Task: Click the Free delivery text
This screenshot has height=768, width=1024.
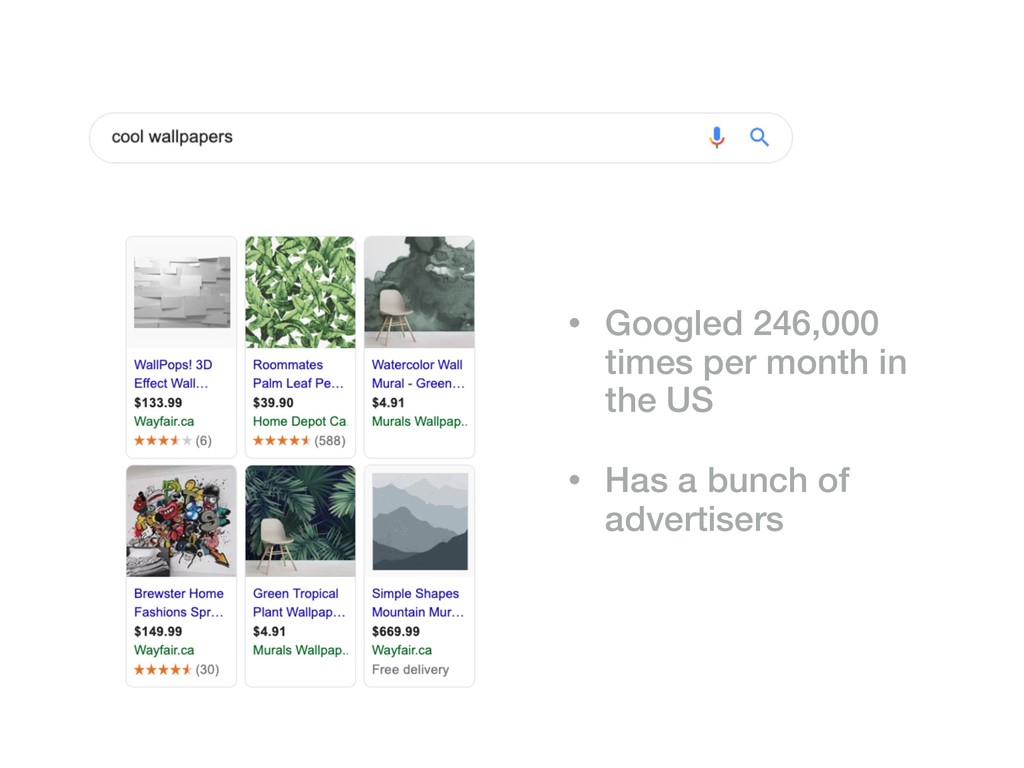Action: coord(410,669)
